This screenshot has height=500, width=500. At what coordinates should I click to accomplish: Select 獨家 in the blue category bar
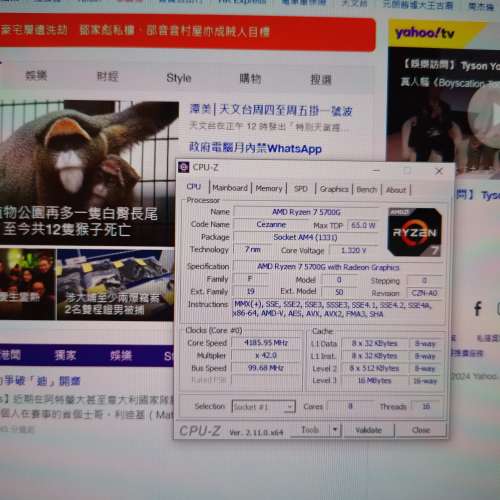(65, 355)
